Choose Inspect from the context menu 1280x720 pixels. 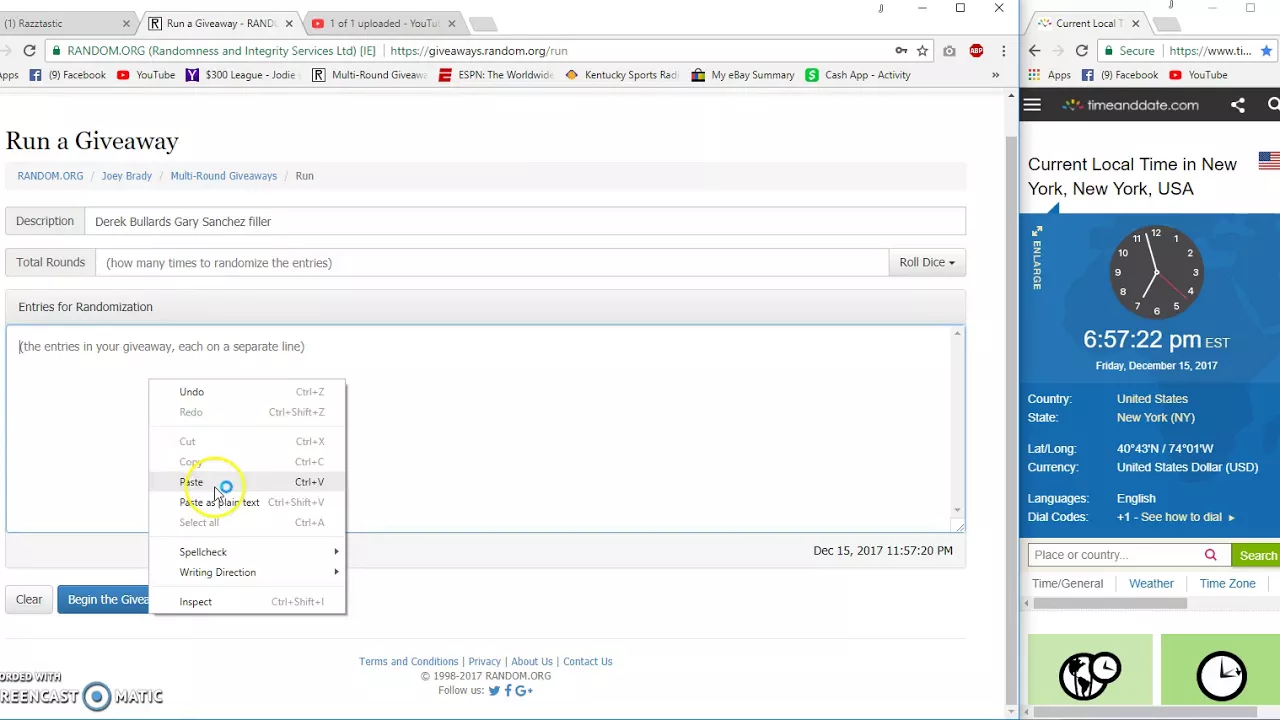247,602
